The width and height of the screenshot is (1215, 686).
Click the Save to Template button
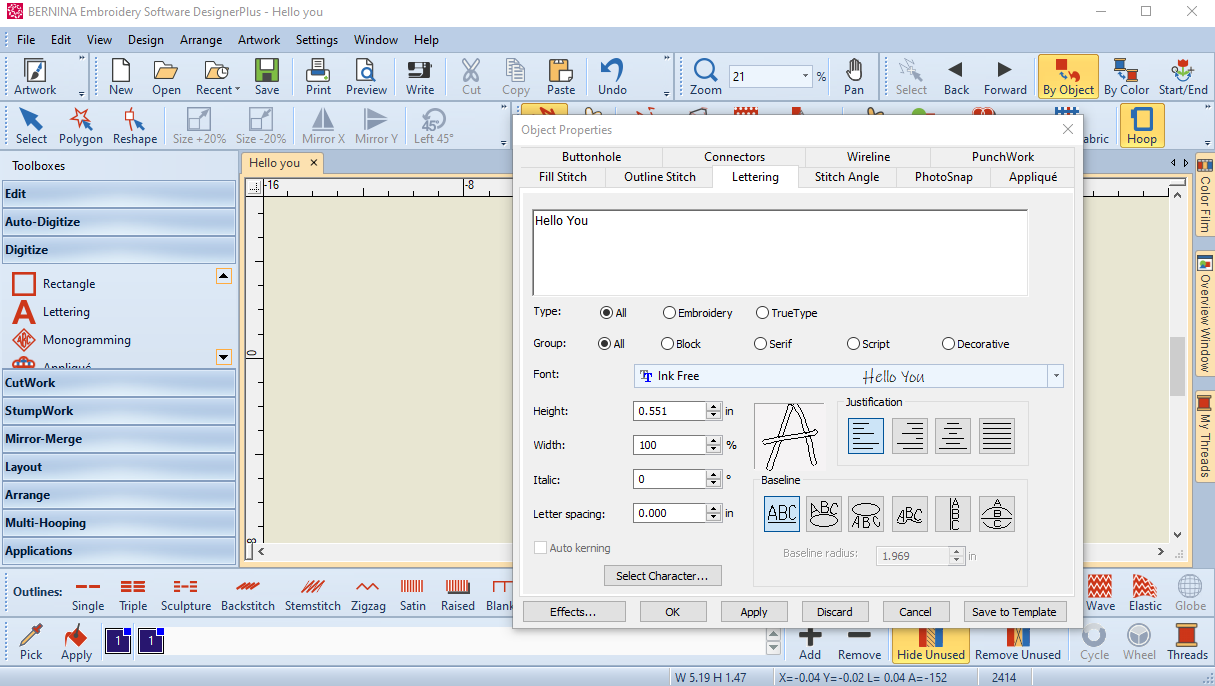[x=1014, y=612]
